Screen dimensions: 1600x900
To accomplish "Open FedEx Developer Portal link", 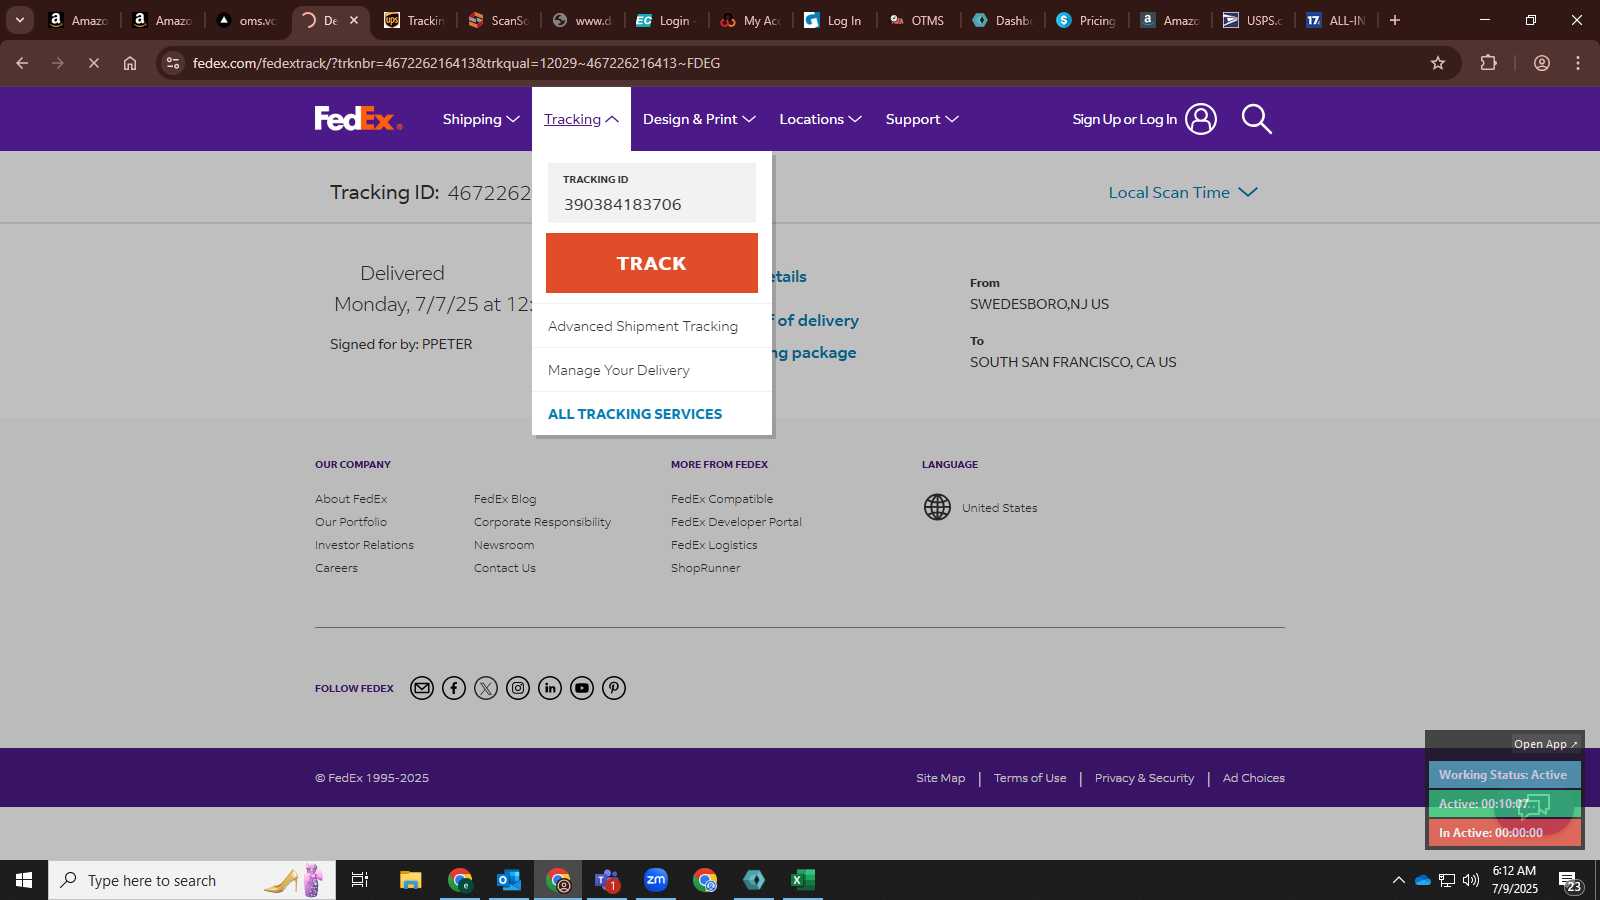I will click(x=736, y=522).
